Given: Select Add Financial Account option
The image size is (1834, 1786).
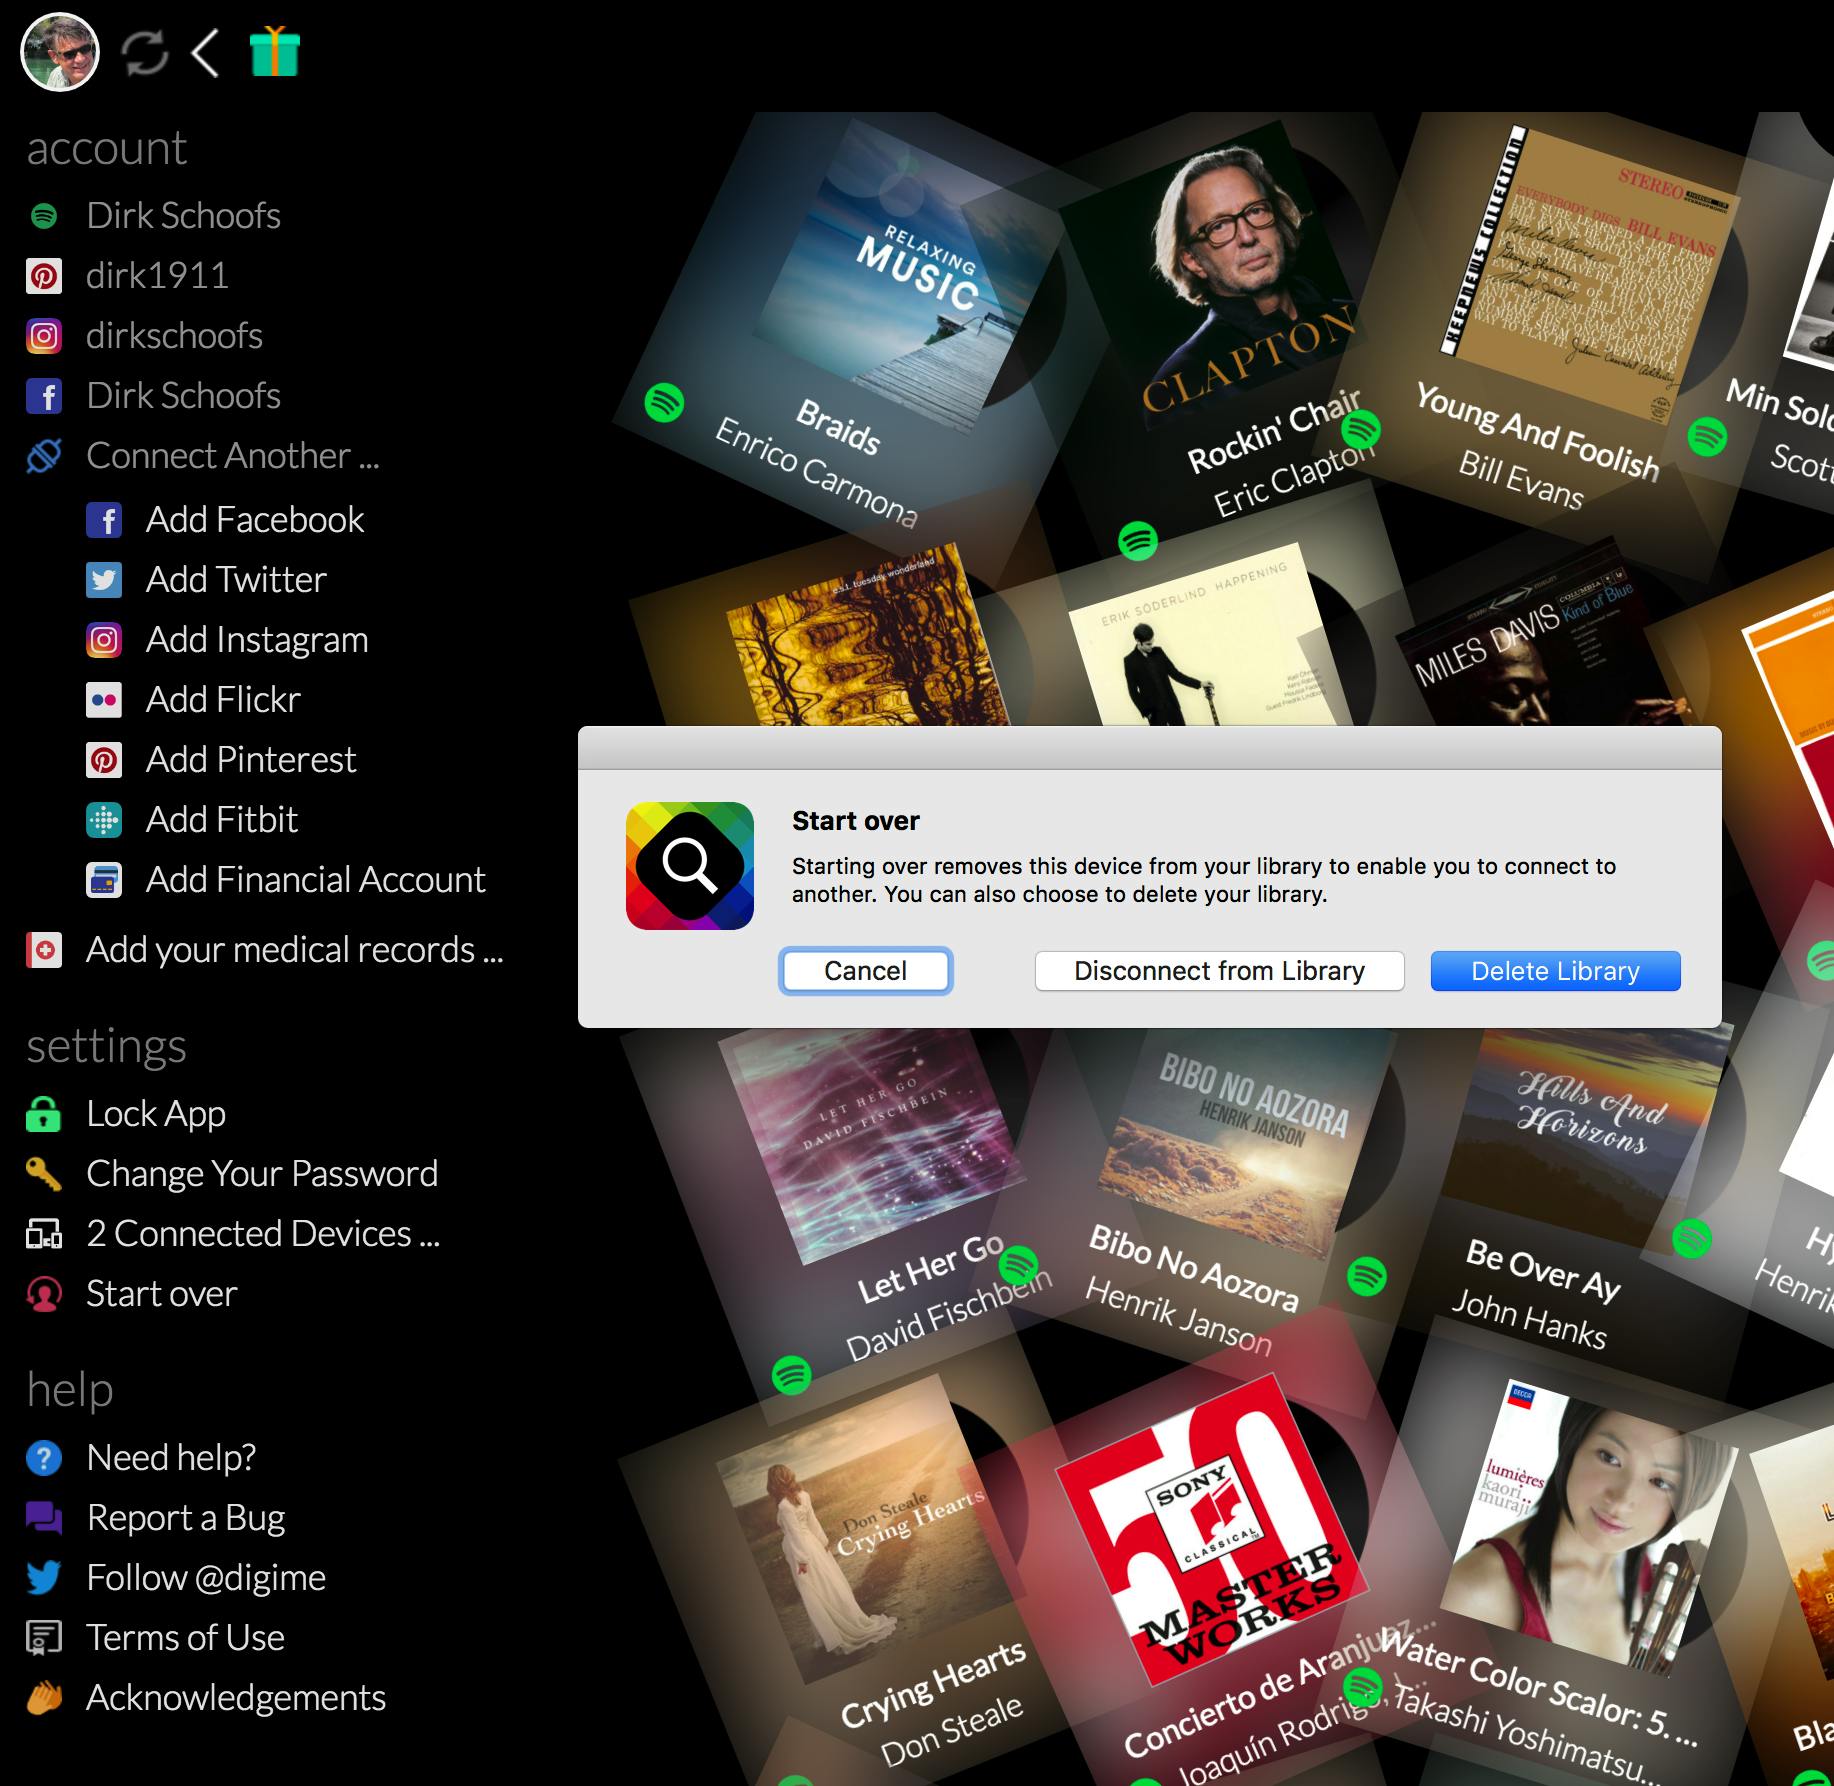Looking at the screenshot, I should coord(316,880).
